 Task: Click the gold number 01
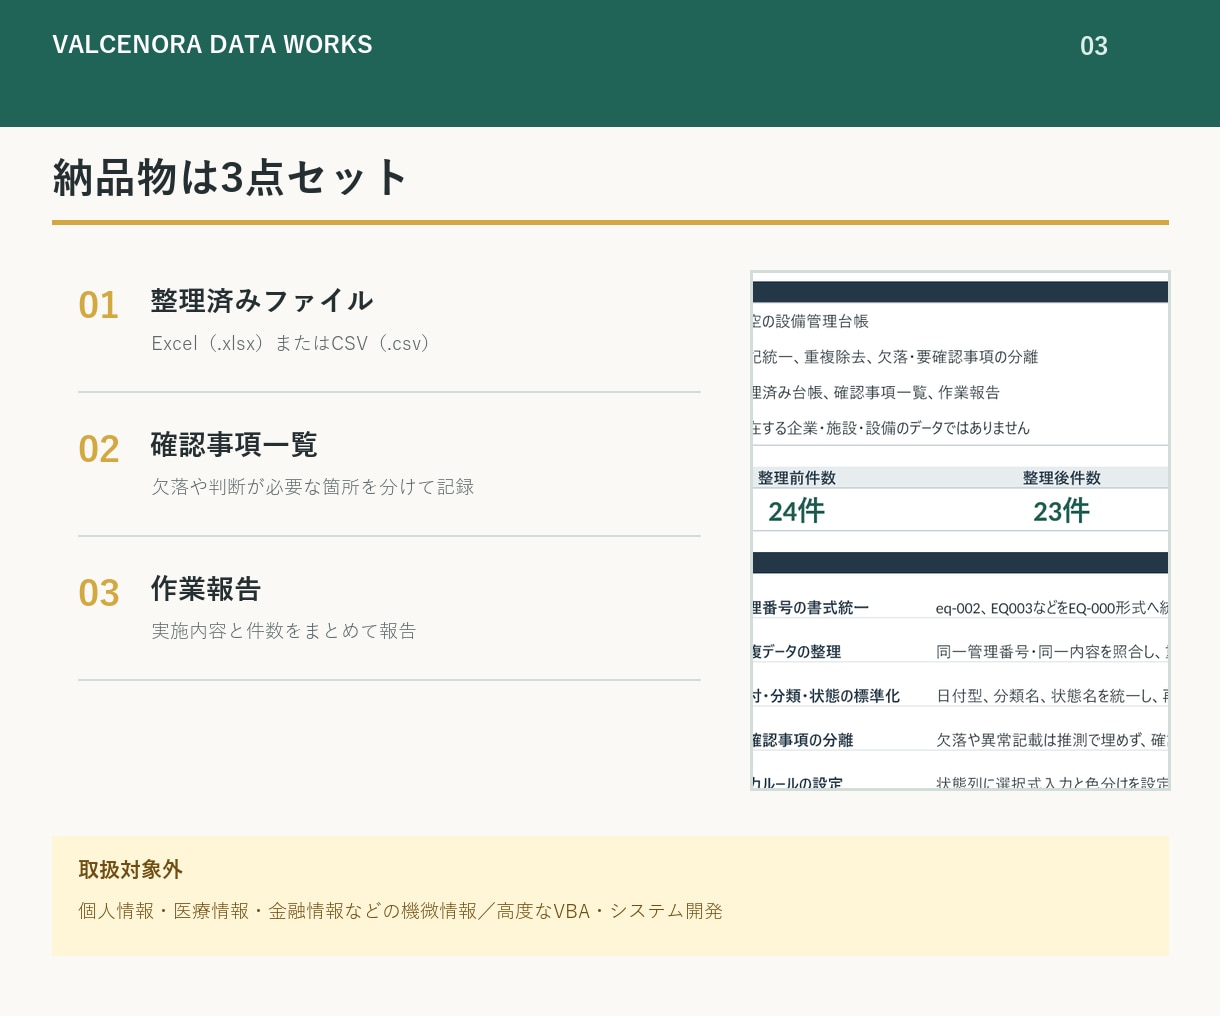(x=98, y=305)
